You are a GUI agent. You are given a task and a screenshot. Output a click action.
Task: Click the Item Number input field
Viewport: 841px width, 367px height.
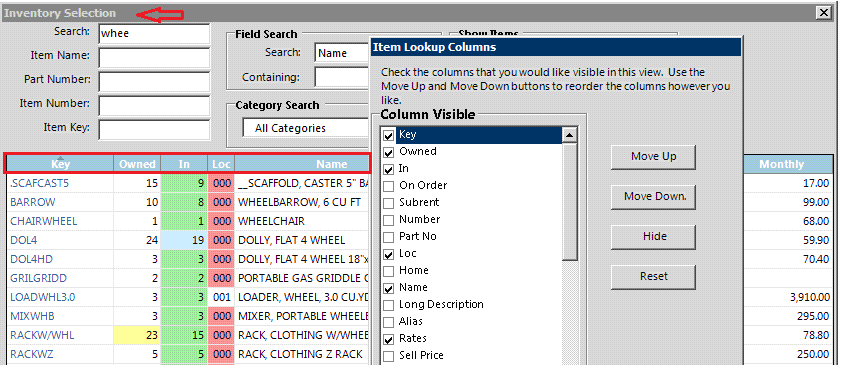coord(154,105)
